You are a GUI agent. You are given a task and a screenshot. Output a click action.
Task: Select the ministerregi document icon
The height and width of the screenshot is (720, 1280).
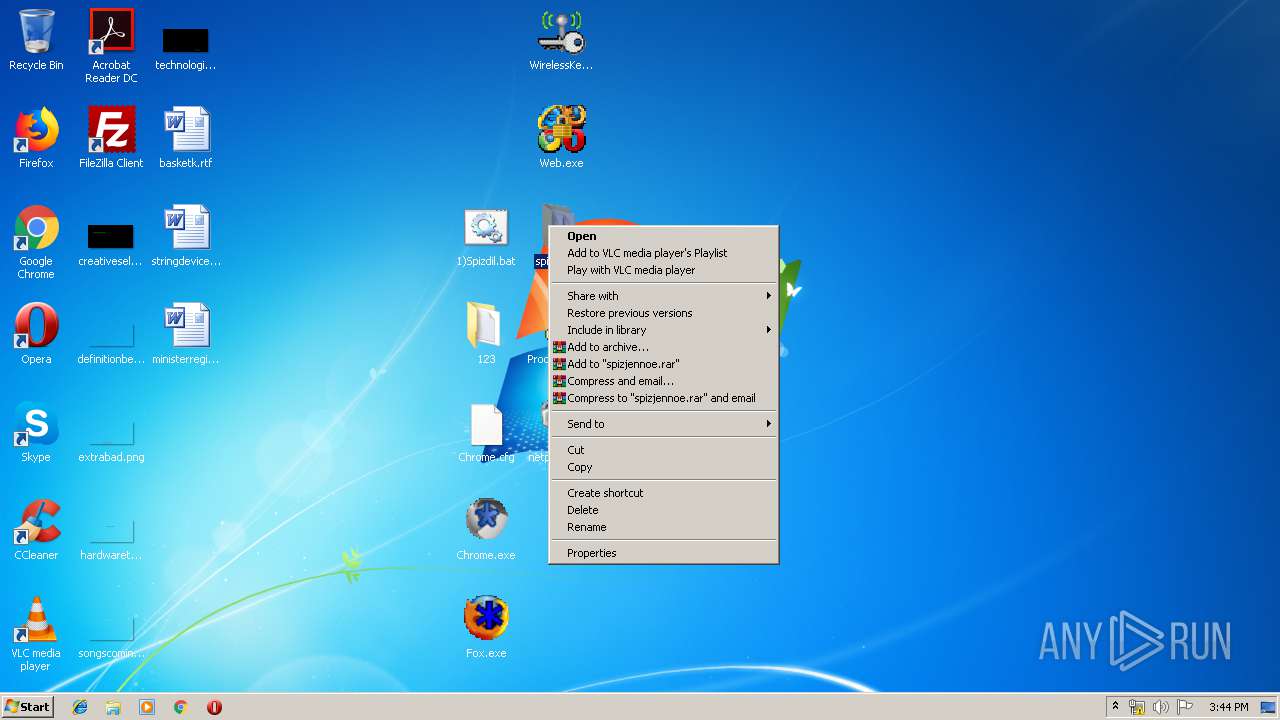pyautogui.click(x=186, y=334)
